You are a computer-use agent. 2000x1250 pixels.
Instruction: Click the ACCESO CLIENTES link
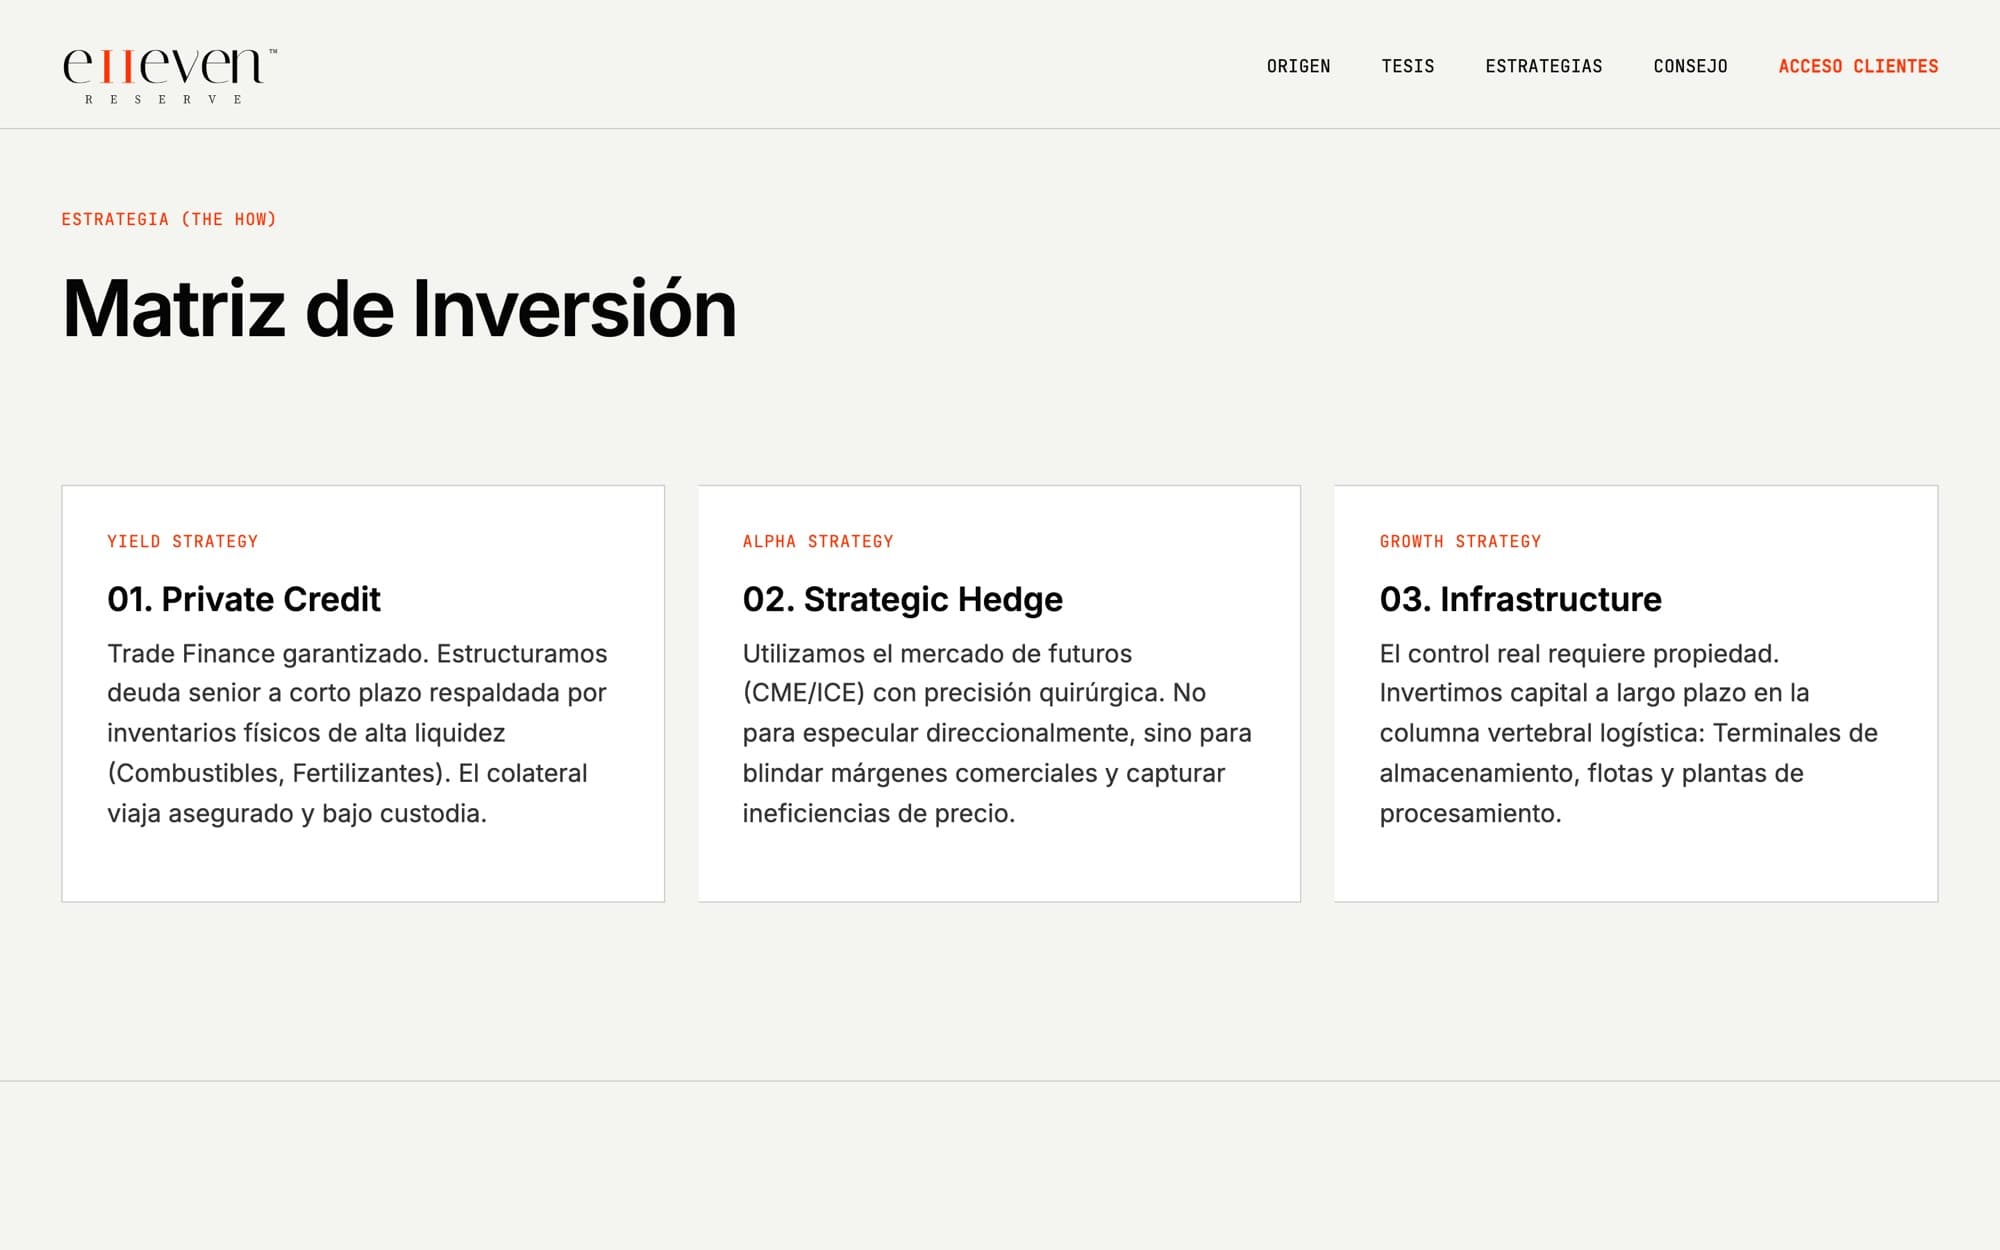[1858, 66]
